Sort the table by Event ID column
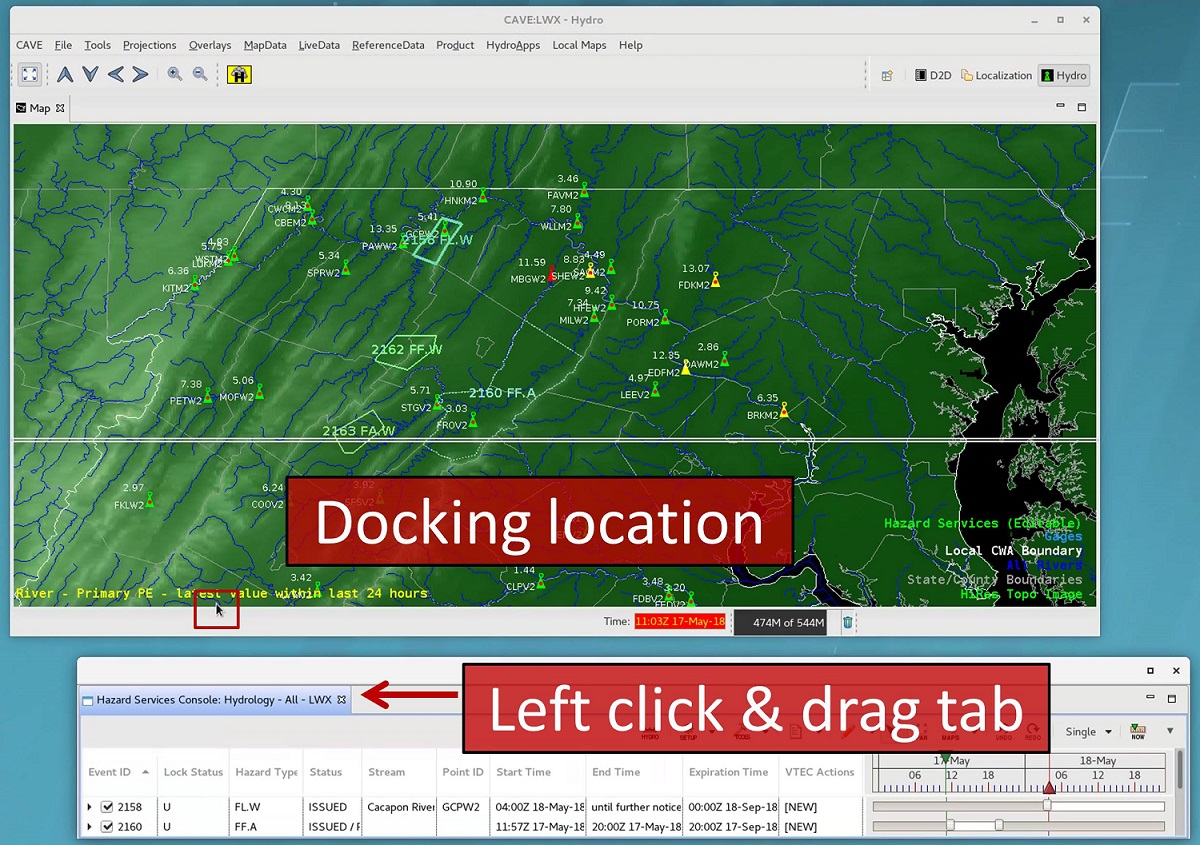The height and width of the screenshot is (845, 1200). click(118, 772)
